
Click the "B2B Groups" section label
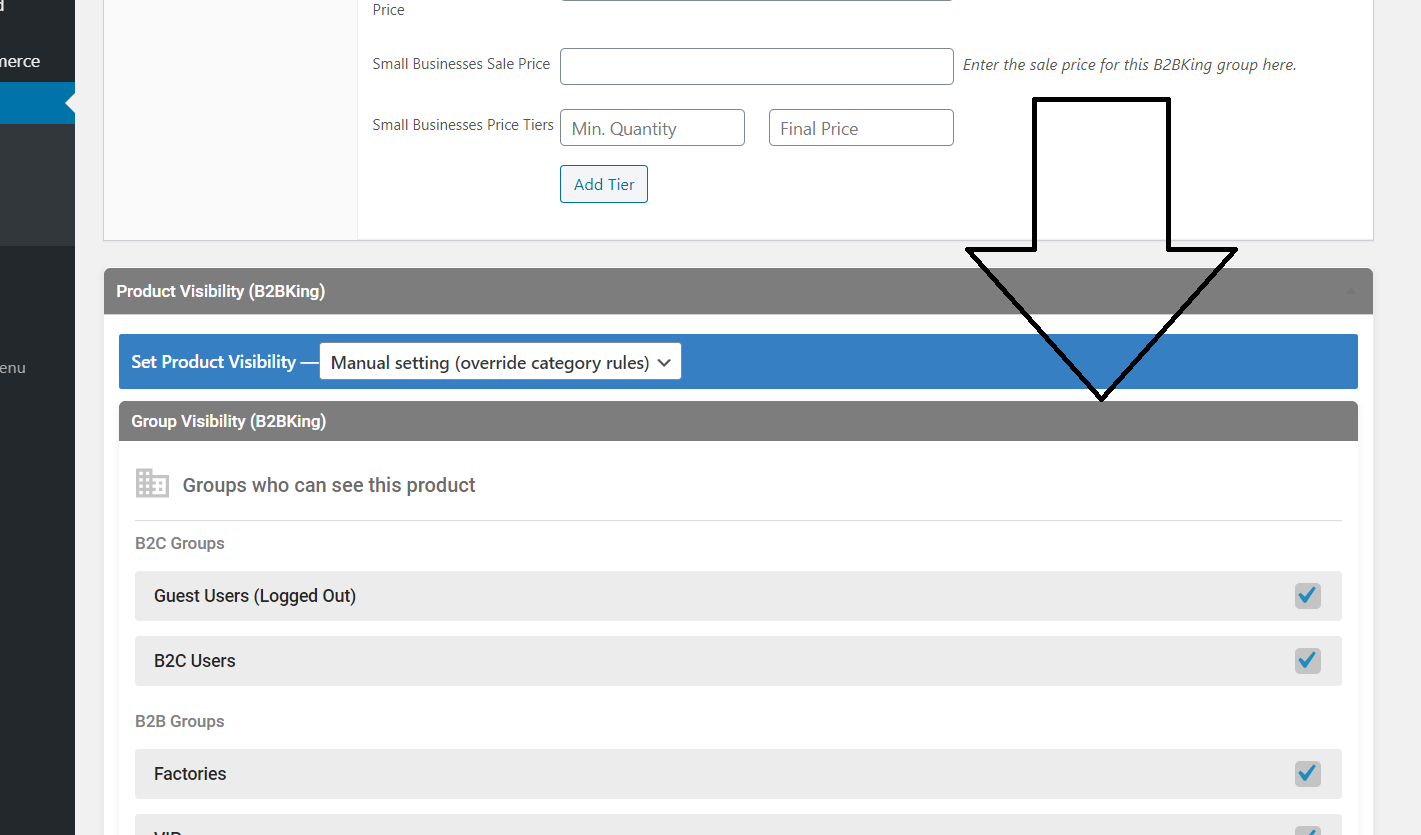click(x=180, y=722)
